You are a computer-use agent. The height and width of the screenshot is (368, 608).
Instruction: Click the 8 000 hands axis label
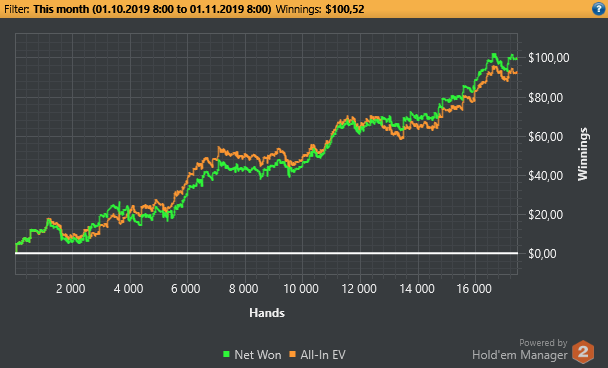click(244, 289)
